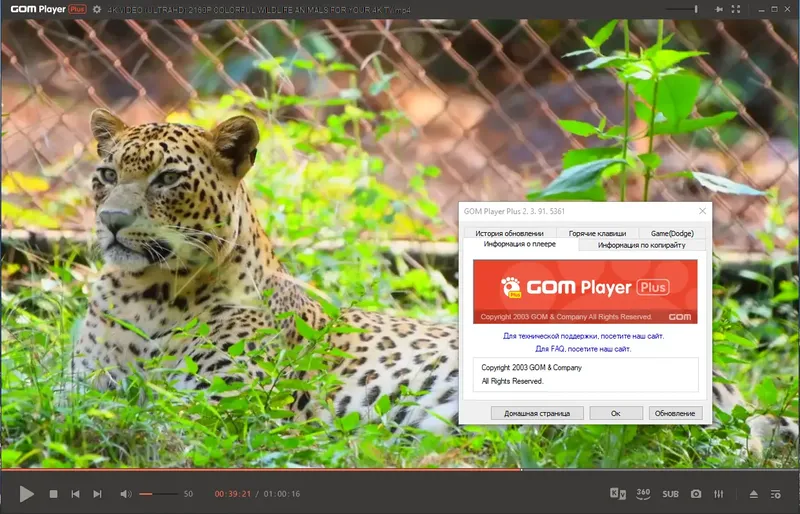
Task: Jump to the previous track
Action: [76, 494]
